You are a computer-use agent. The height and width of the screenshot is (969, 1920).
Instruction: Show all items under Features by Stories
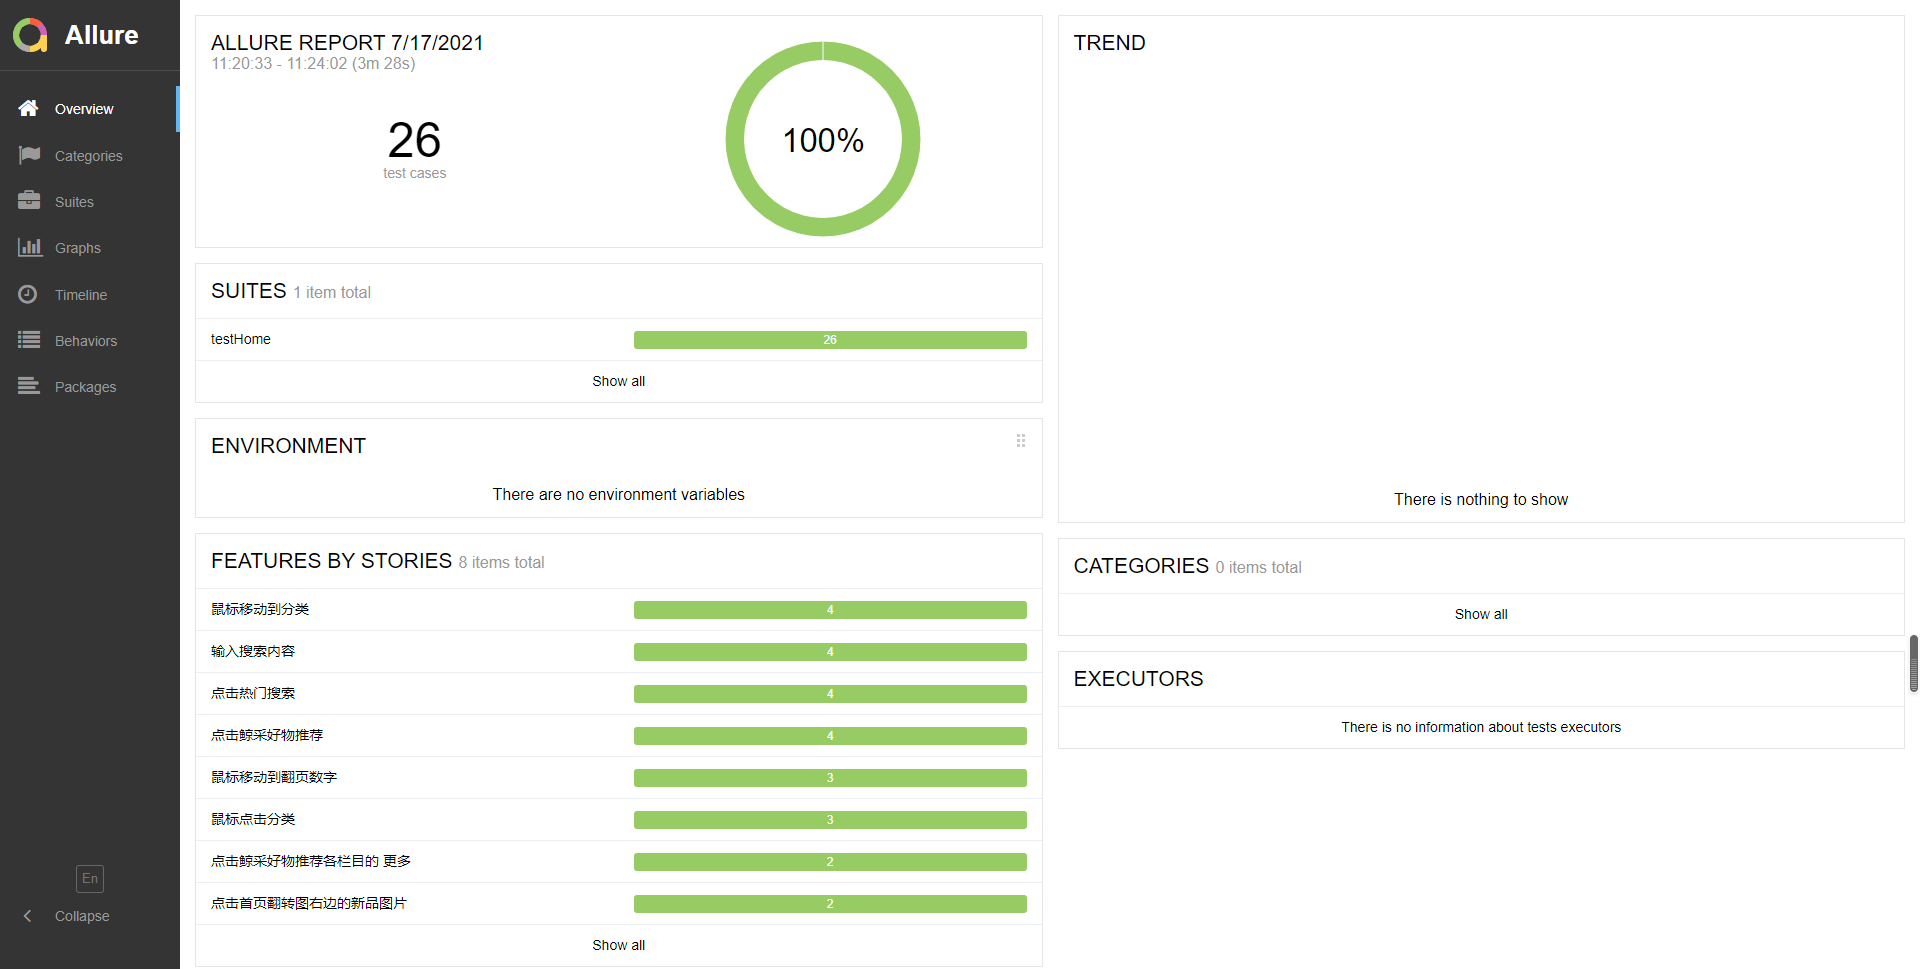[x=618, y=945]
